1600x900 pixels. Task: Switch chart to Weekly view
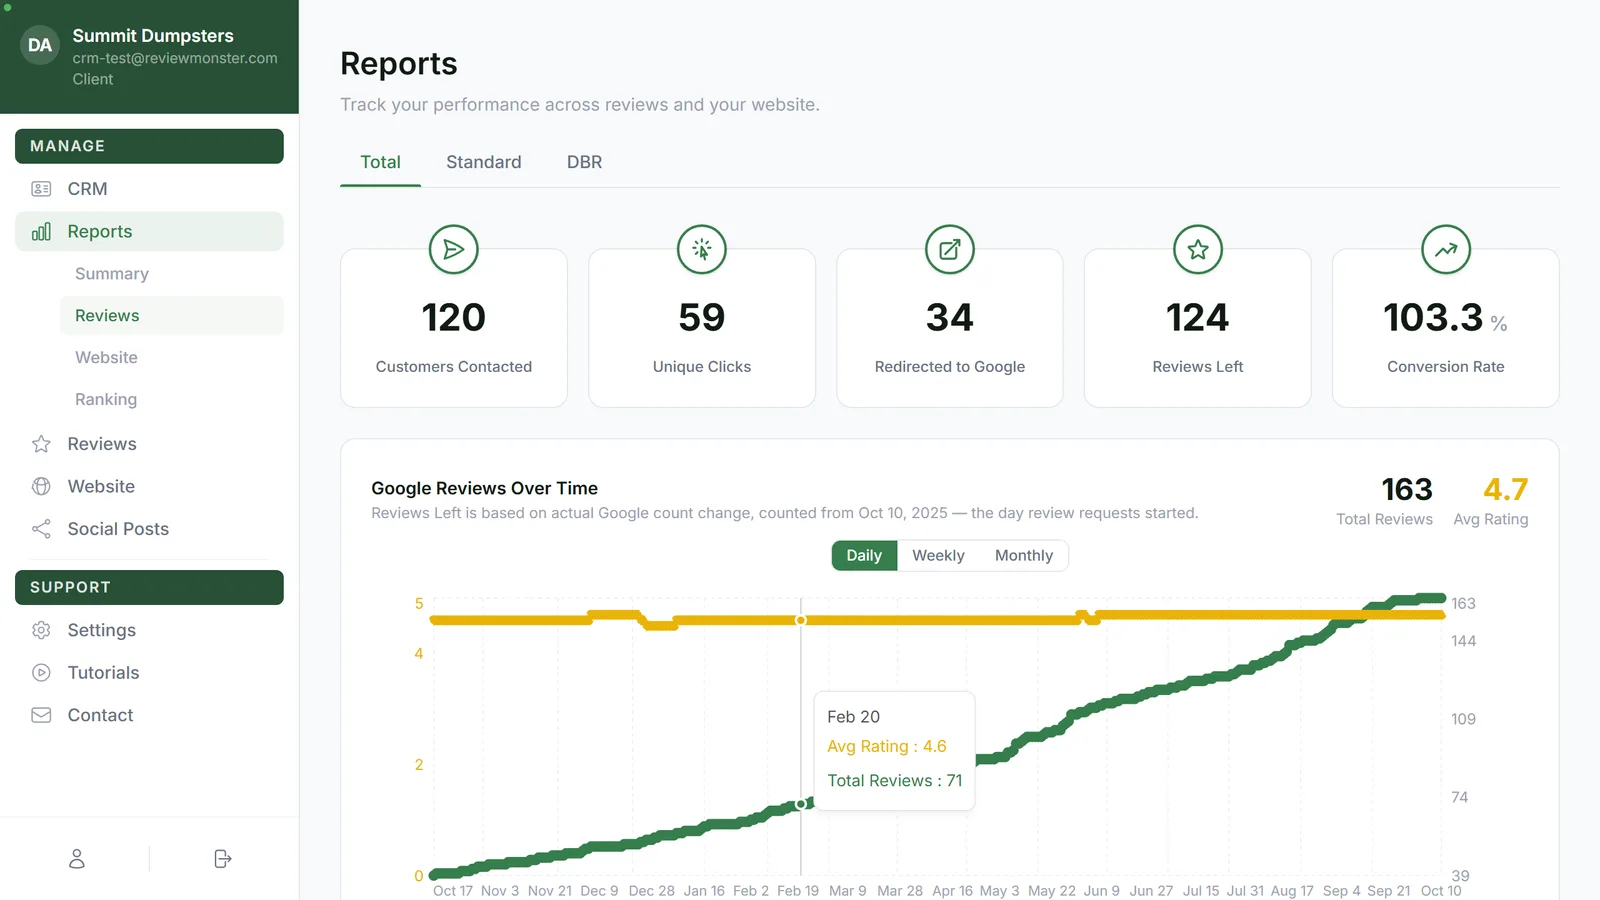point(938,556)
